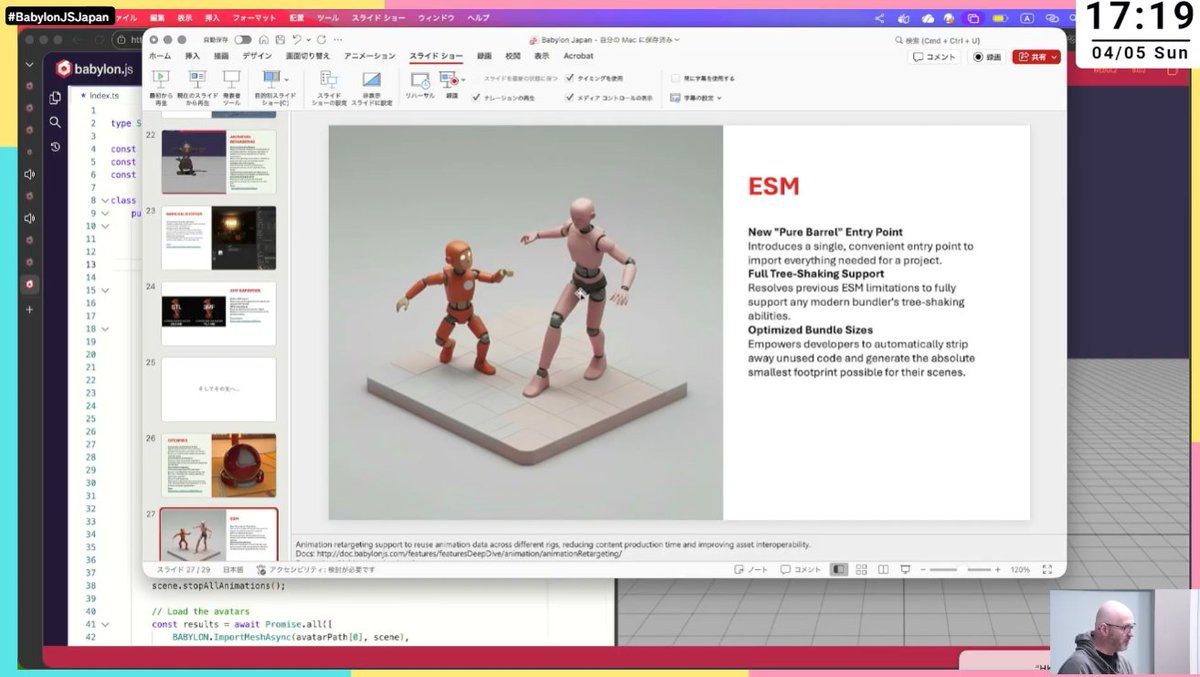Viewport: 1200px width, 677px height.
Task: Open Set Up Slide Show icon
Action: (x=328, y=79)
